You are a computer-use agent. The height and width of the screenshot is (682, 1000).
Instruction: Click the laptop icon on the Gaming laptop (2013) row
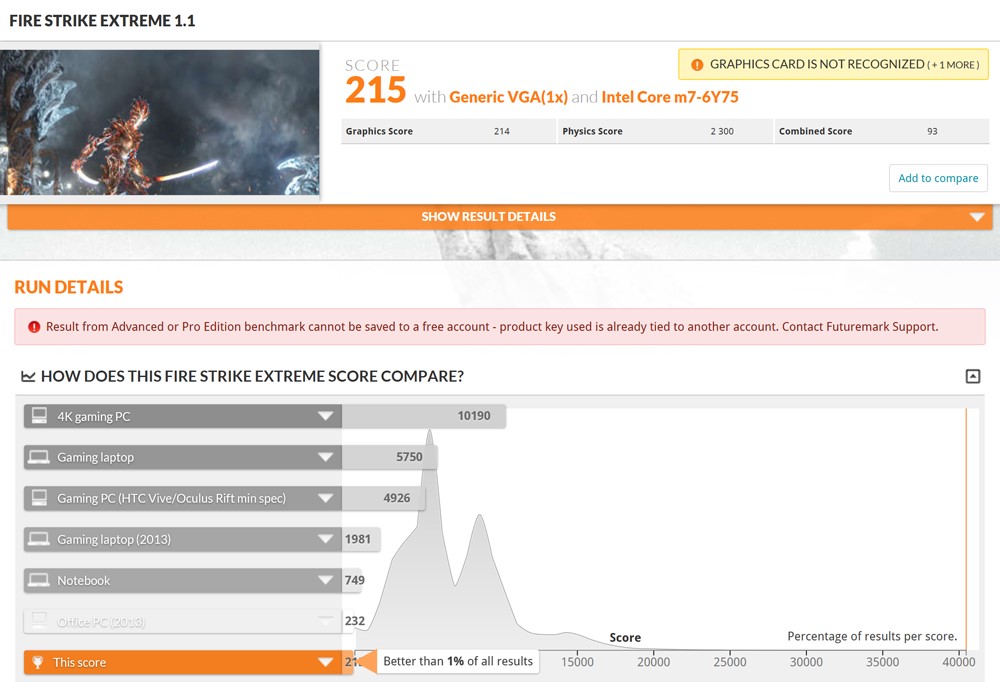pyautogui.click(x=39, y=539)
